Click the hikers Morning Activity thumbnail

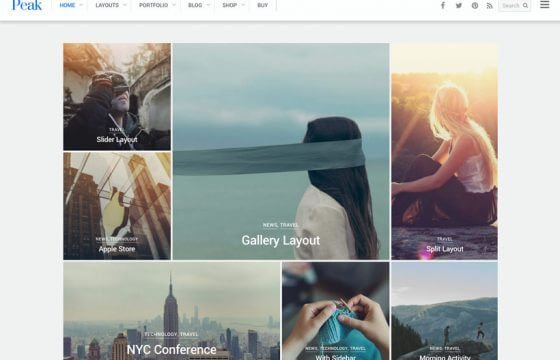pyautogui.click(x=444, y=311)
